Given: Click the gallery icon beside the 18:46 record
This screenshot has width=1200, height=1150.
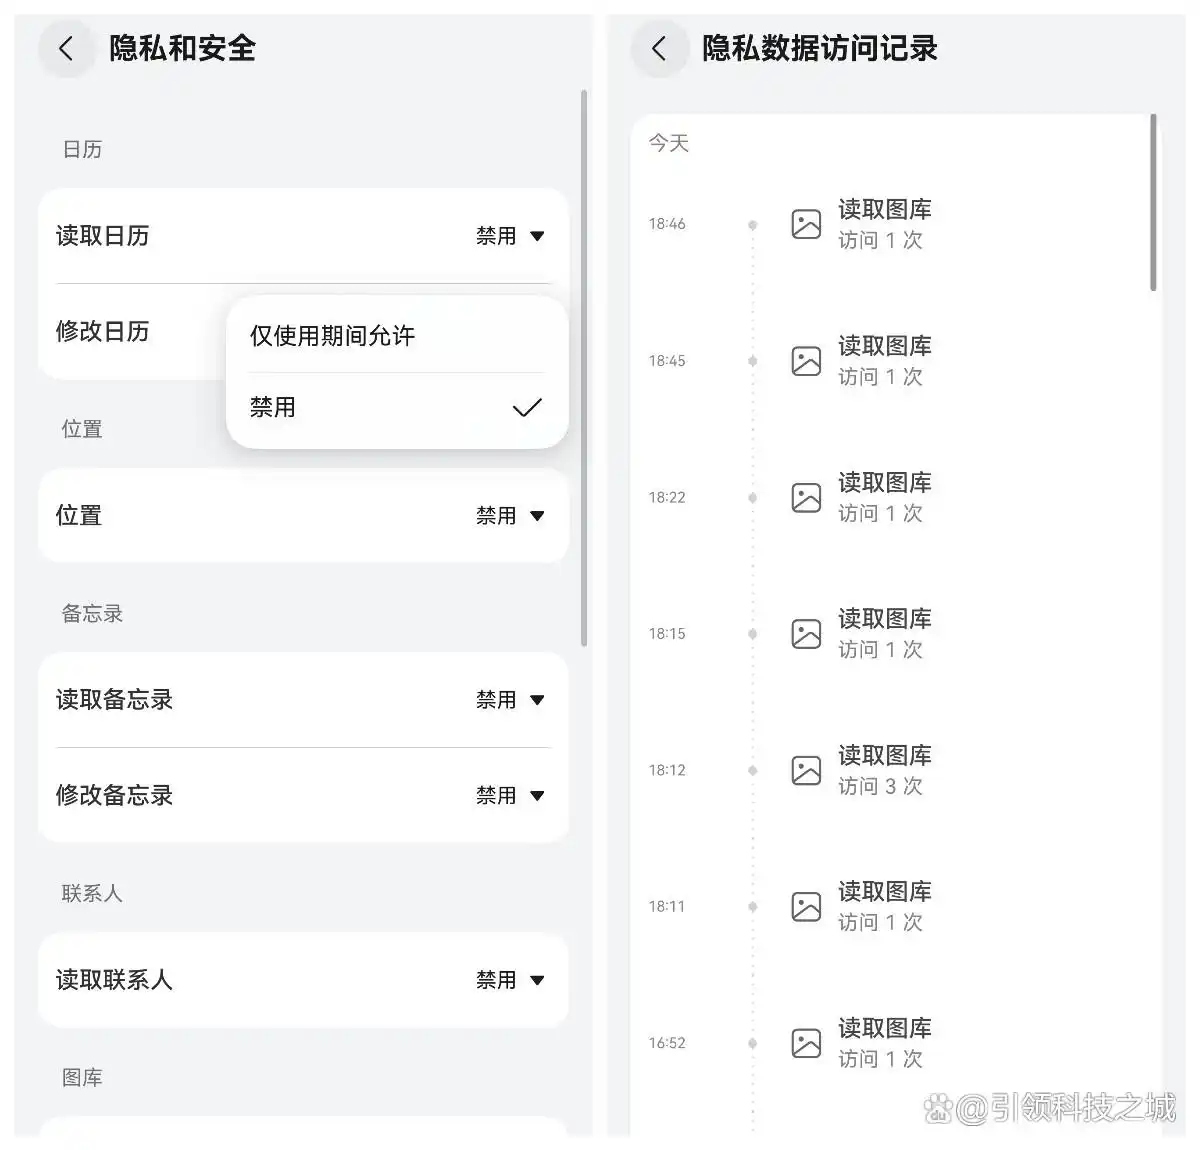Looking at the screenshot, I should 806,224.
